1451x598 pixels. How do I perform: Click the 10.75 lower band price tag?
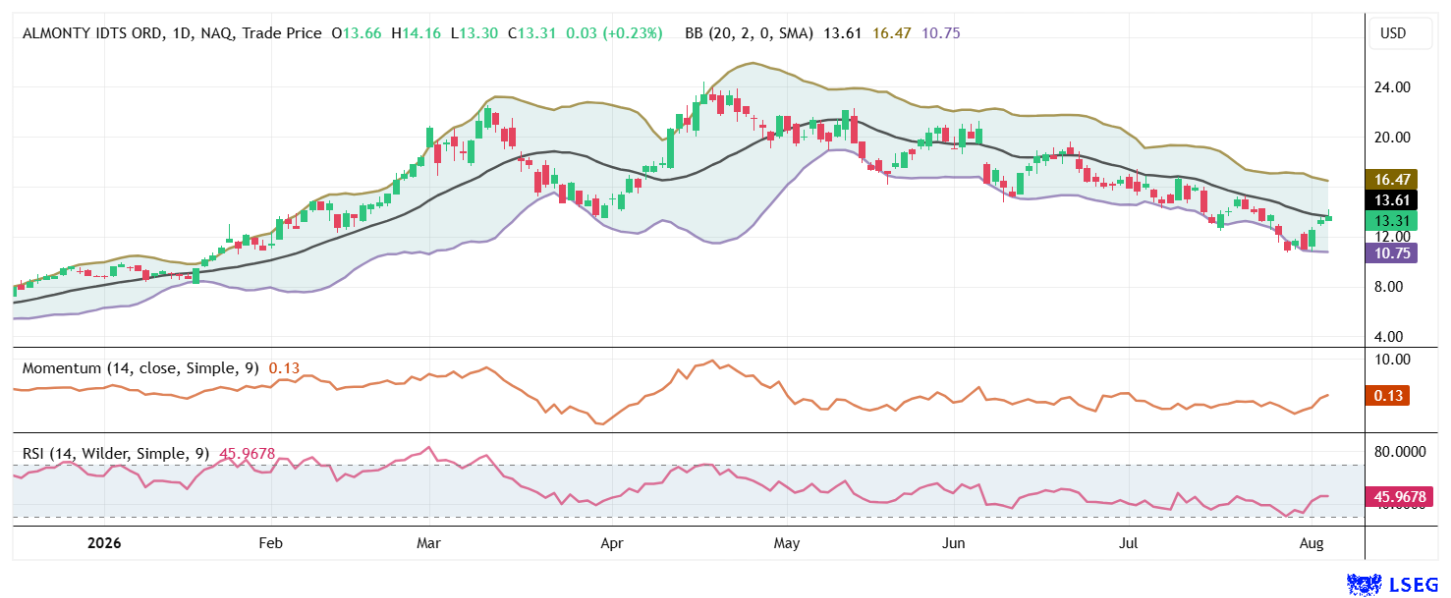(1390, 253)
